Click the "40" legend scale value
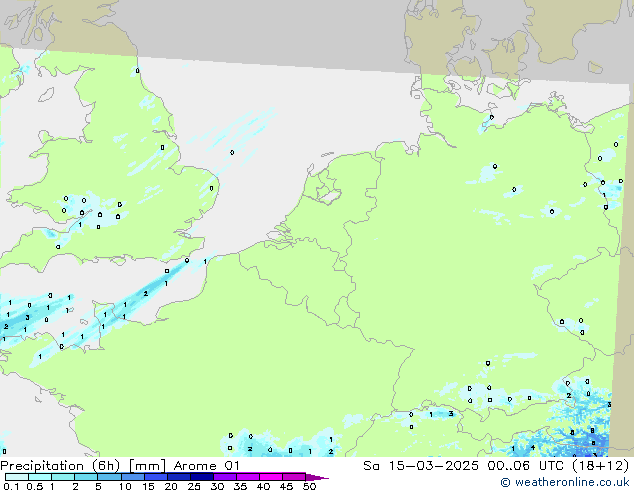The width and height of the screenshot is (634, 490). (x=263, y=486)
